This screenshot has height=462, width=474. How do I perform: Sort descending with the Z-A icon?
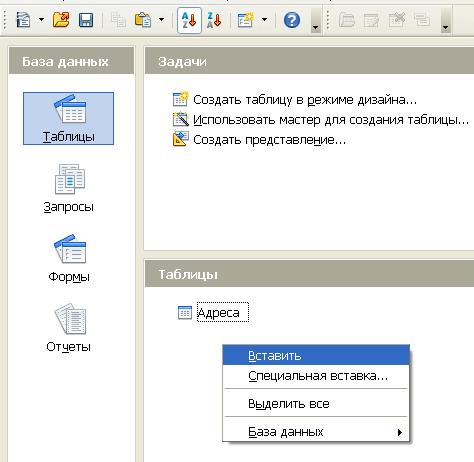click(214, 20)
